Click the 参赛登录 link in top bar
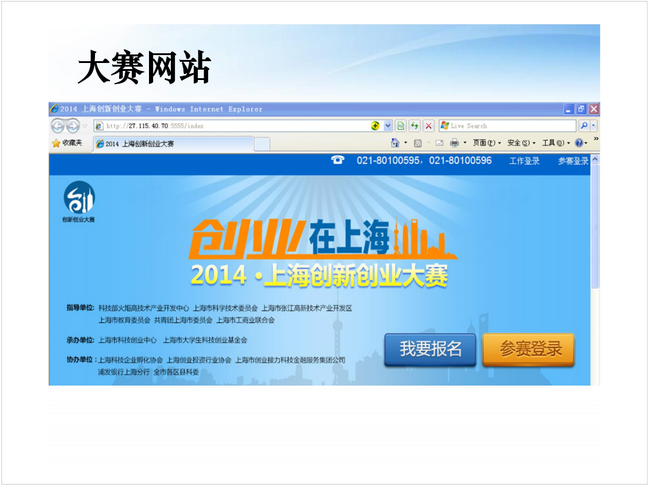Image resolution: width=648 pixels, height=486 pixels. coord(573,161)
